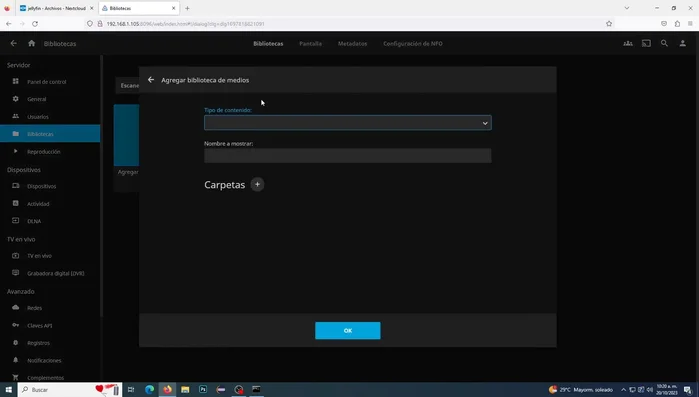Image resolution: width=699 pixels, height=397 pixels.
Task: Open Grabadora digital (DVR) in the sidebar
Action: [x=50, y=273]
